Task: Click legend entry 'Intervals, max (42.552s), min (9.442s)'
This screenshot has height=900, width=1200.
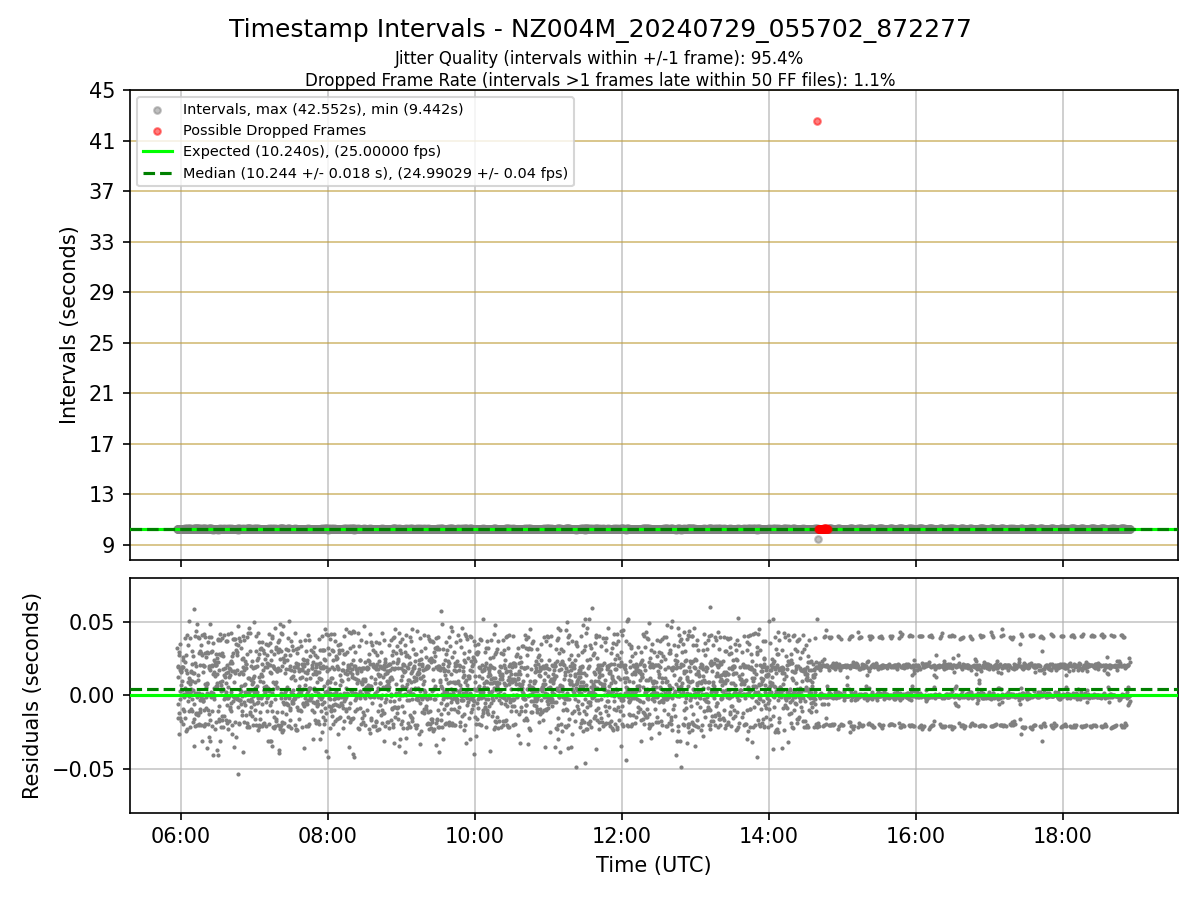Action: pos(323,108)
